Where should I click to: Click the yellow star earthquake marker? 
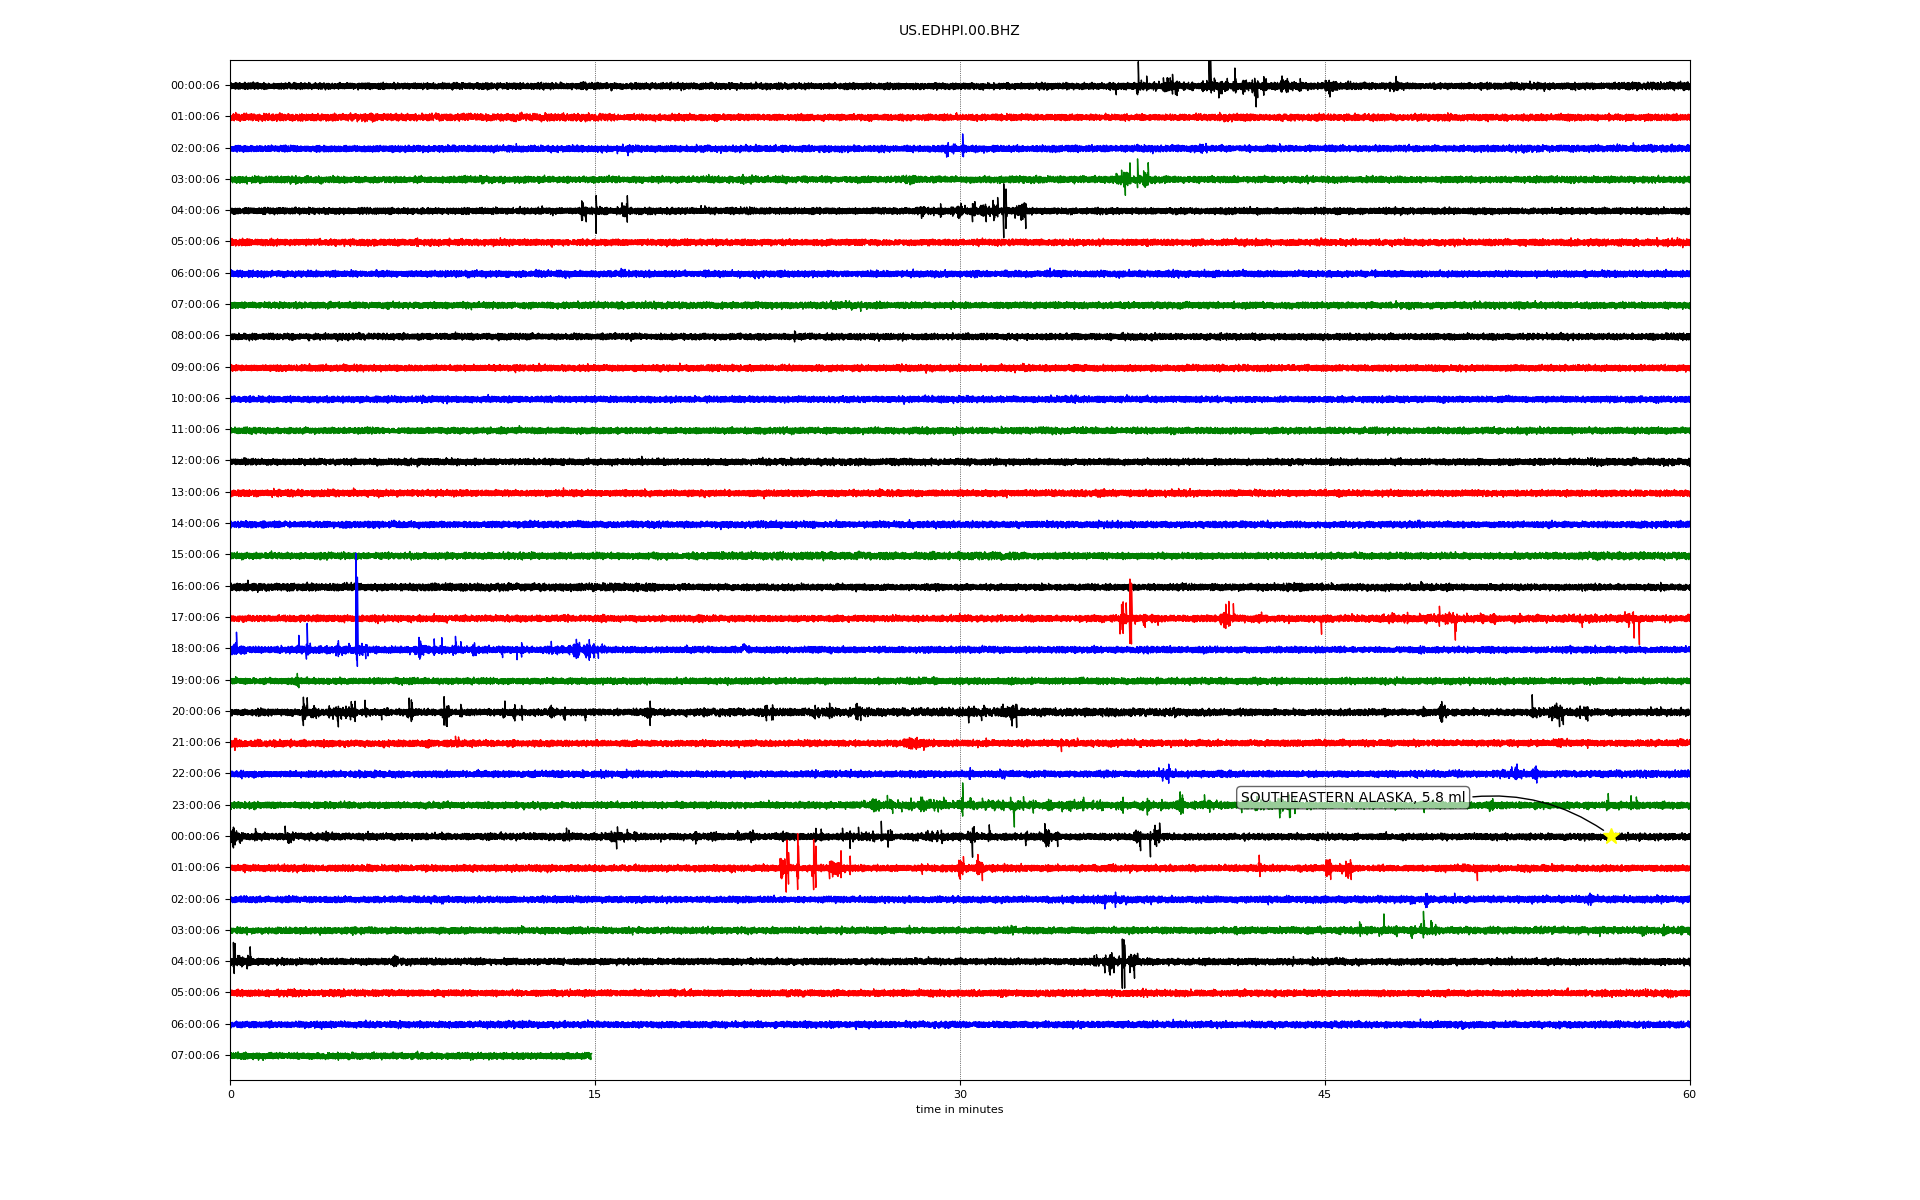tap(1610, 836)
